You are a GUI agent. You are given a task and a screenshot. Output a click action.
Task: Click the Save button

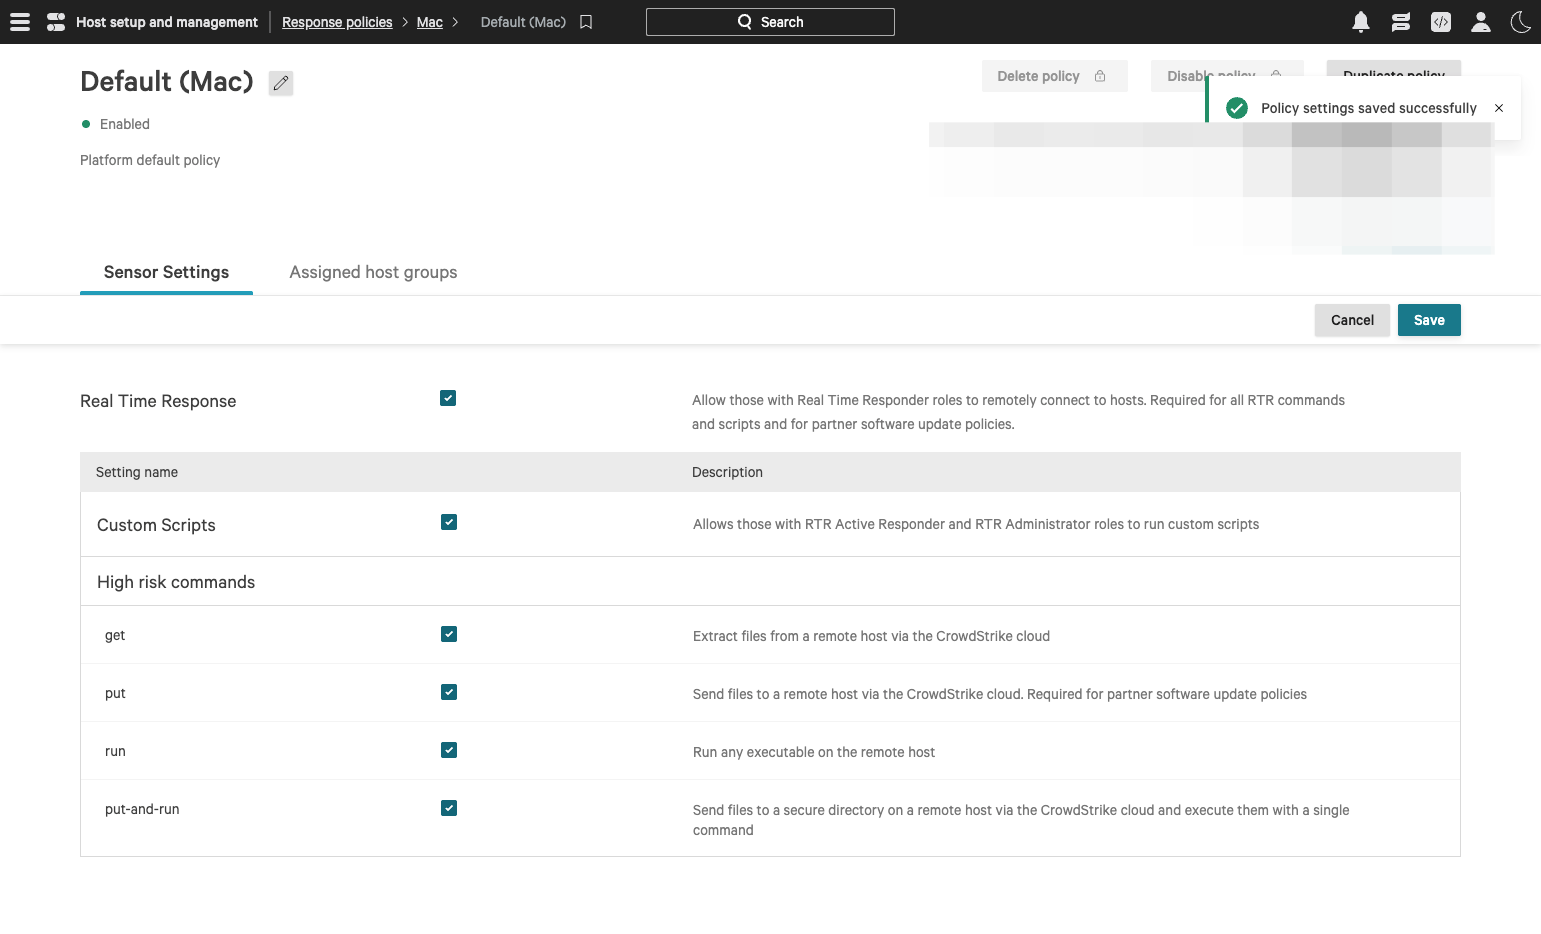pos(1428,320)
